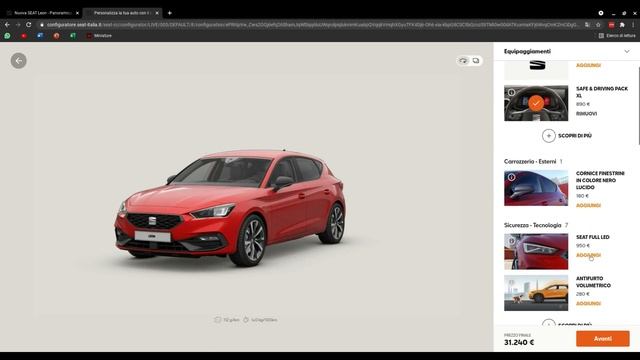Open a new browser tab
Screen dimensions: 640x360
click(169, 13)
